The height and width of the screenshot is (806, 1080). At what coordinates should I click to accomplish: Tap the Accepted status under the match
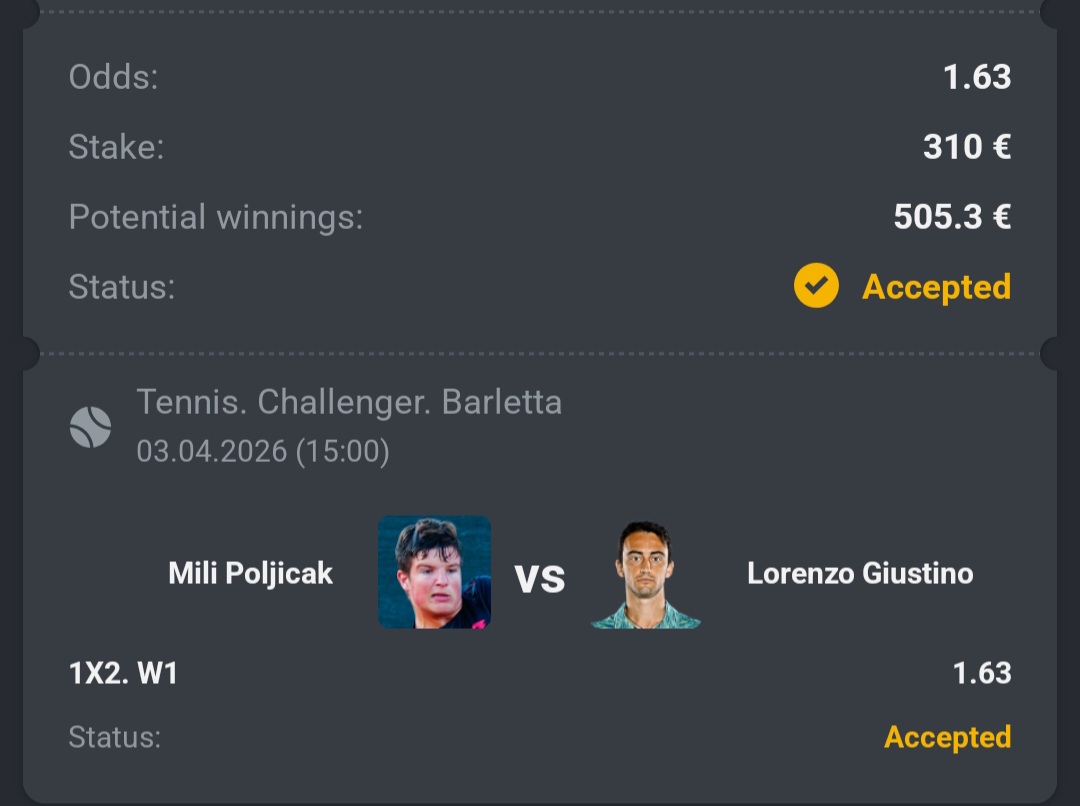pos(948,737)
